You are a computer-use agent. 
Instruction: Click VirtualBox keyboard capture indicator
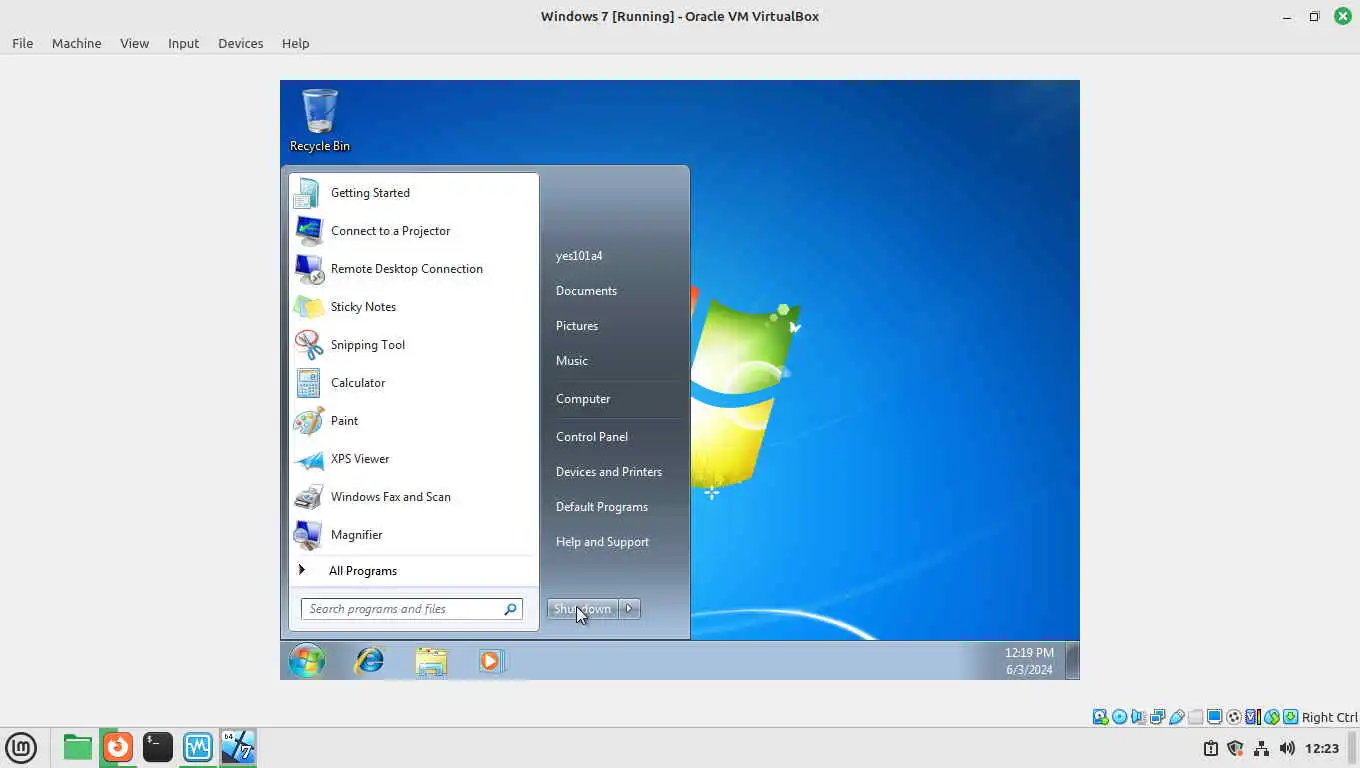point(1291,717)
